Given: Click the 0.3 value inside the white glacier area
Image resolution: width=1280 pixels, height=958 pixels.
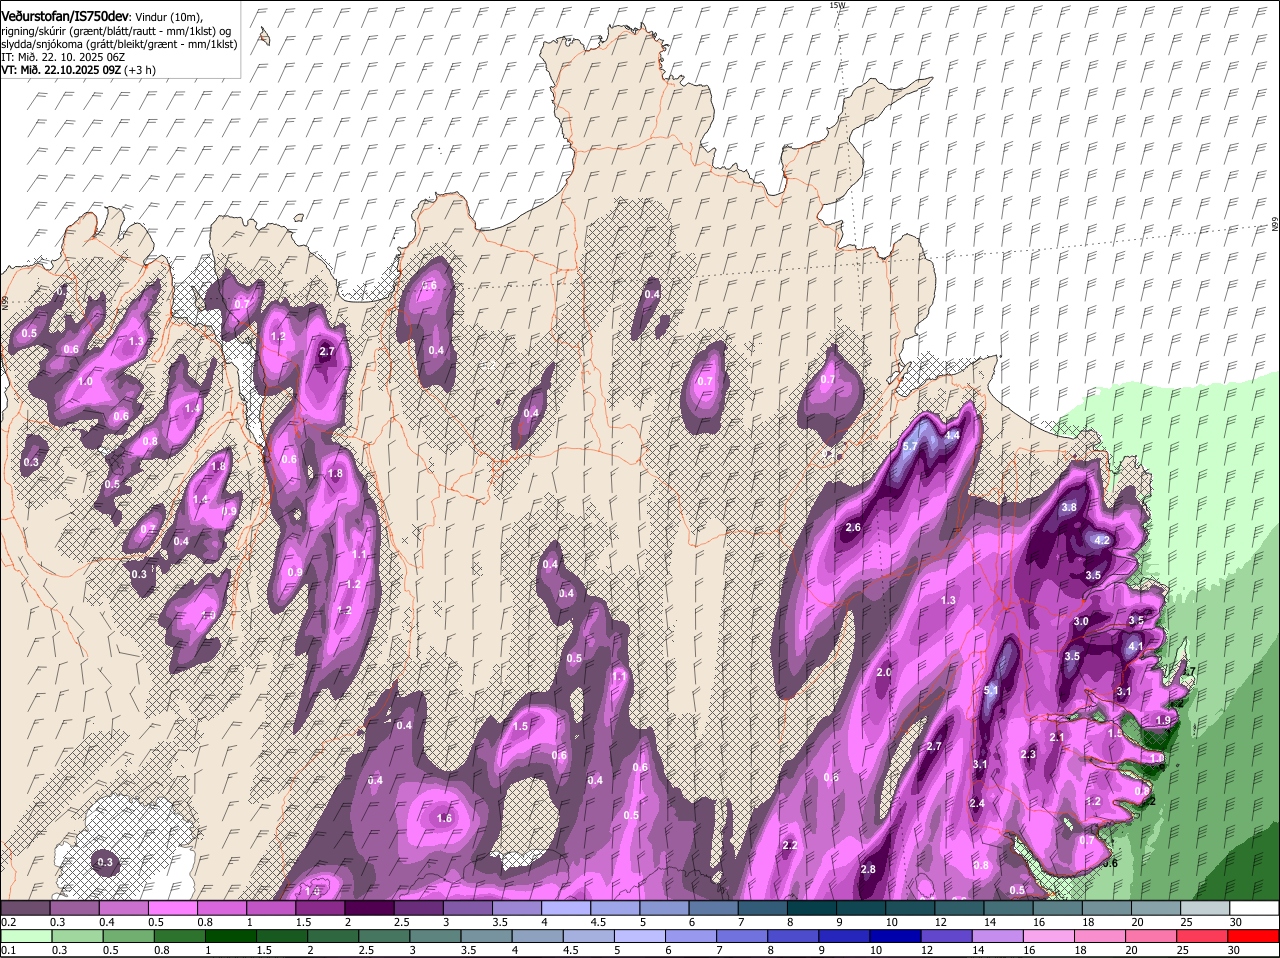Looking at the screenshot, I should point(105,862).
